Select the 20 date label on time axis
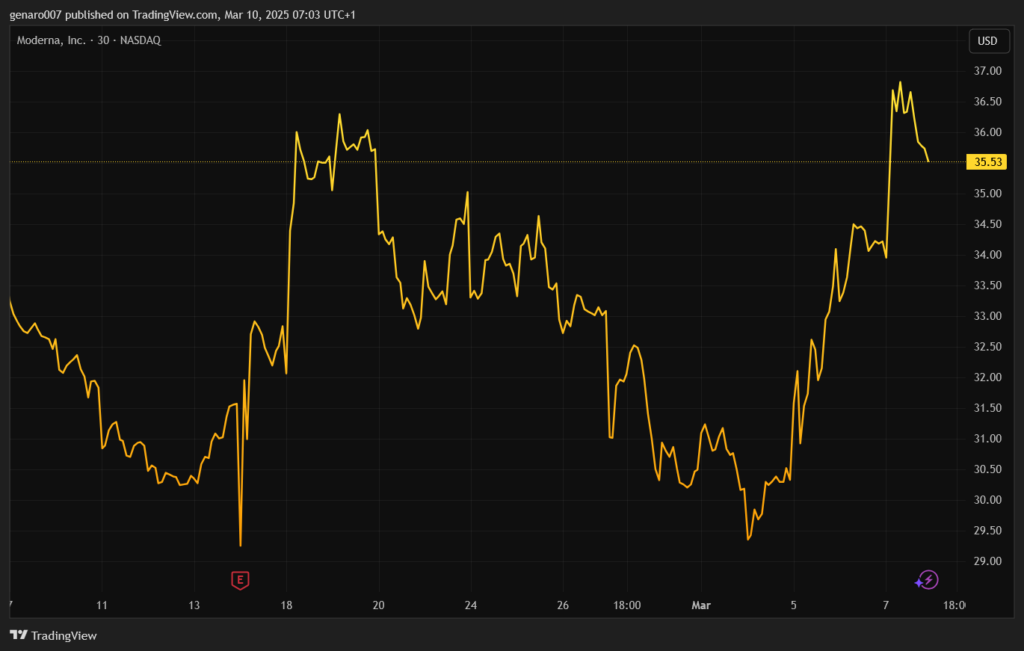Image resolution: width=1024 pixels, height=651 pixels. (378, 605)
